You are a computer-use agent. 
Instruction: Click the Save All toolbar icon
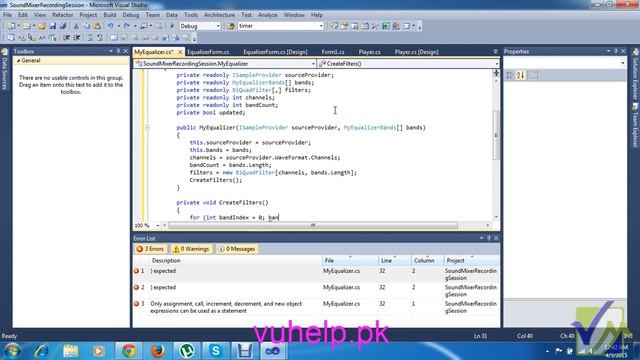pyautogui.click(x=63, y=26)
